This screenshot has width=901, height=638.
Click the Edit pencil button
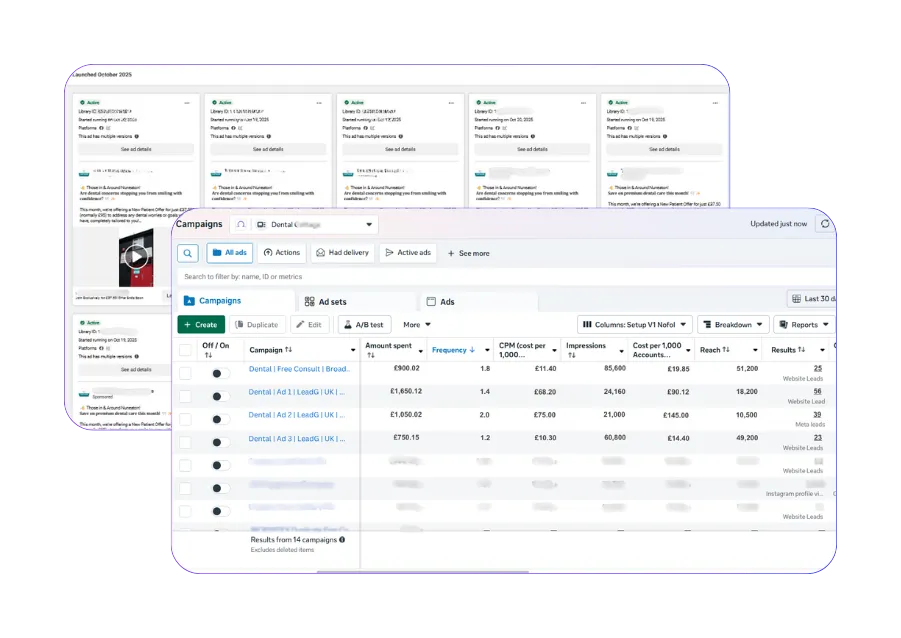[x=309, y=325]
